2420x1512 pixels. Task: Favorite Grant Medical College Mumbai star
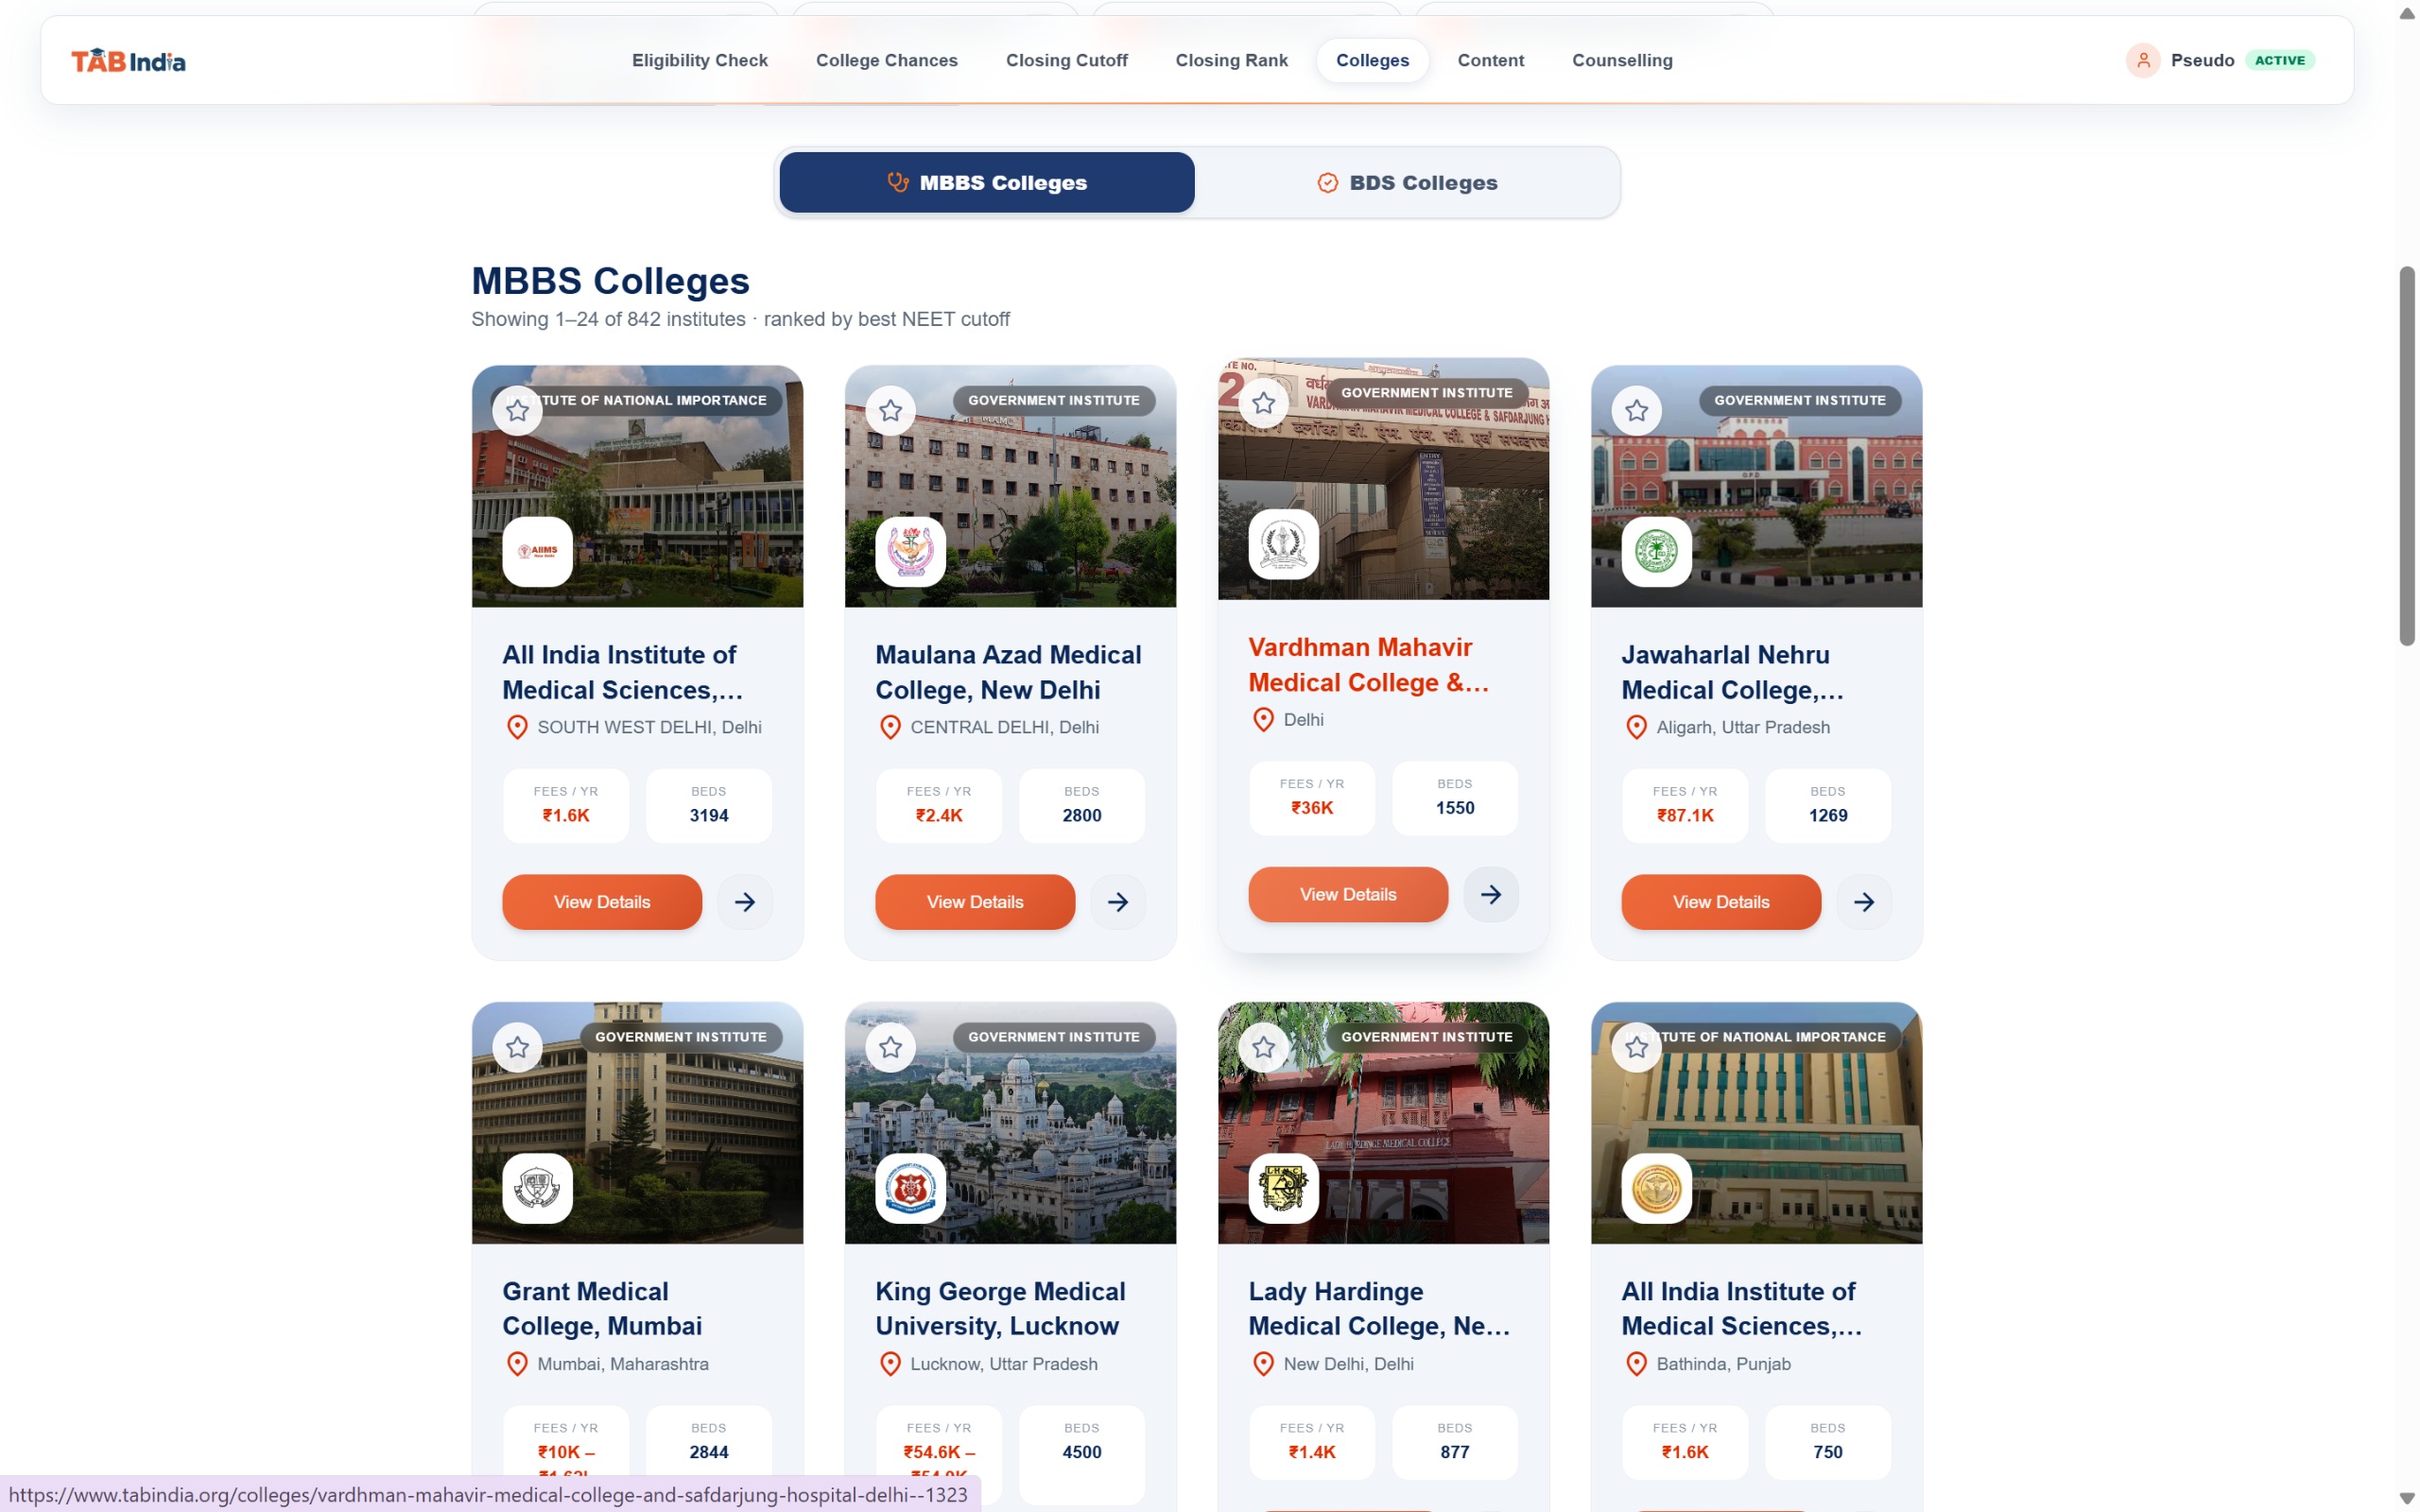coord(517,1047)
